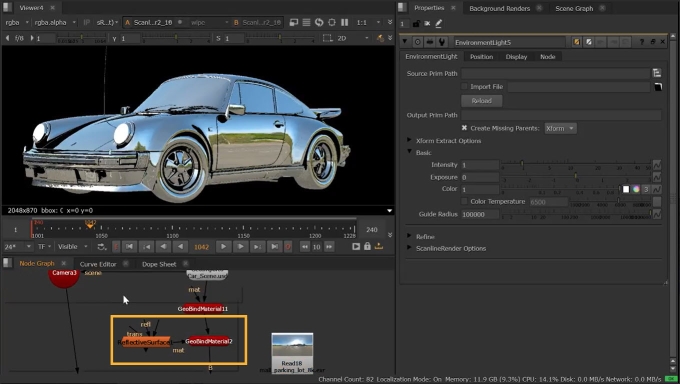
Task: Enable the Color Temperature checkbox
Action: coord(464,201)
